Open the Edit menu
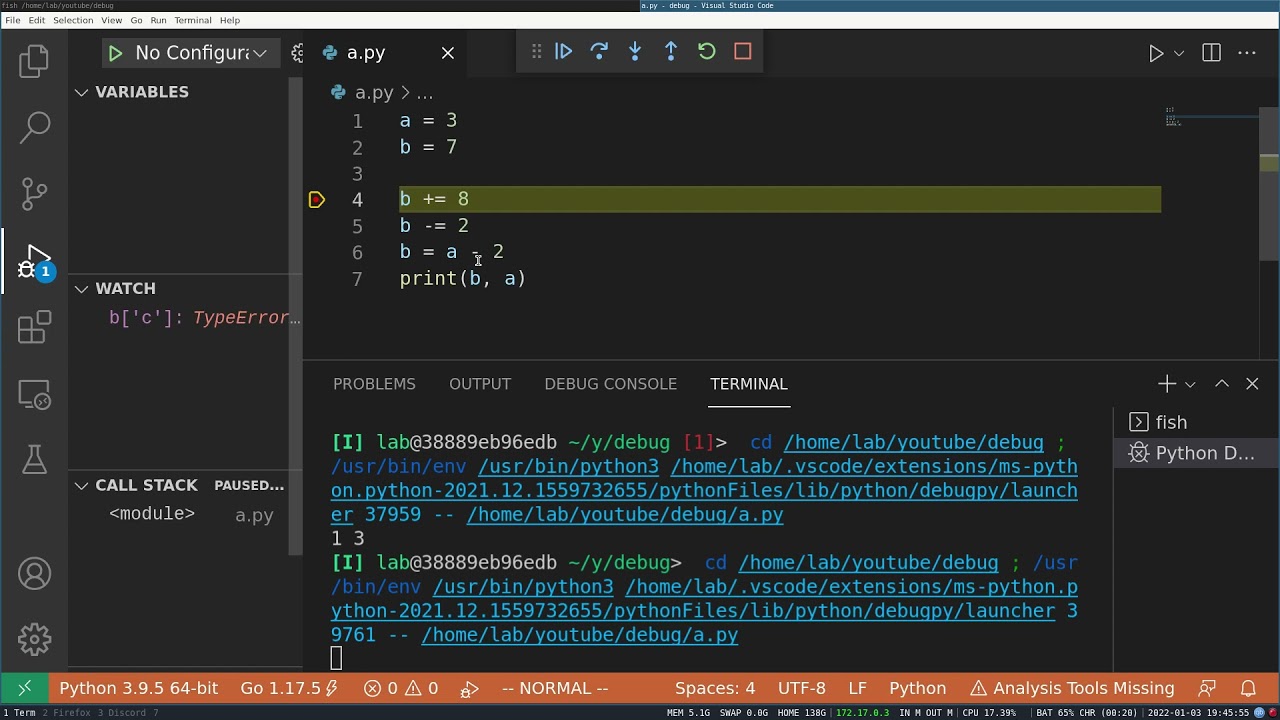1280x720 pixels. click(x=37, y=20)
